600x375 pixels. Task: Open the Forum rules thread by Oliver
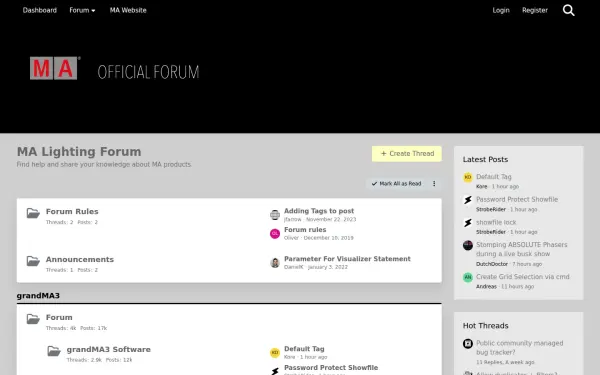(x=305, y=230)
